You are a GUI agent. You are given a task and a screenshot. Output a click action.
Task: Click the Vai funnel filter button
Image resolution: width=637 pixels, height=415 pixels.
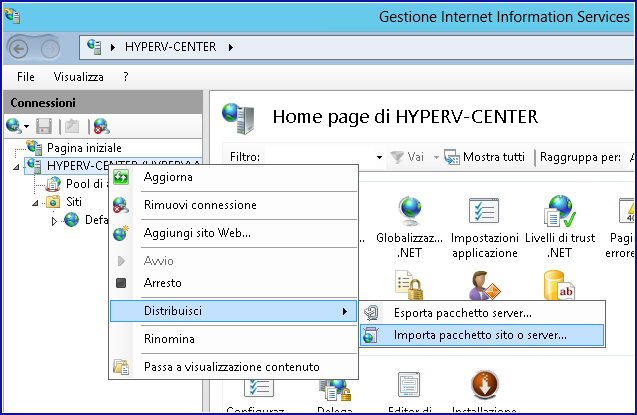pos(407,157)
